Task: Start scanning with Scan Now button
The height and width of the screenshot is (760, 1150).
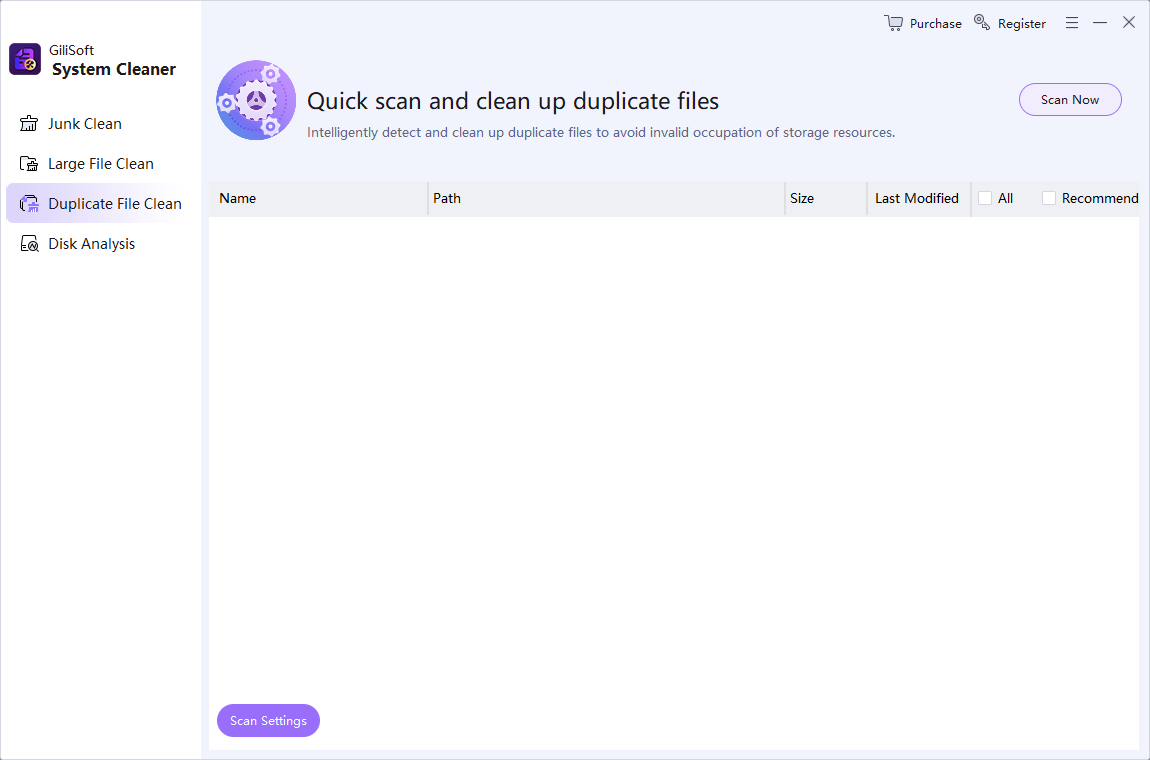Action: click(x=1070, y=100)
